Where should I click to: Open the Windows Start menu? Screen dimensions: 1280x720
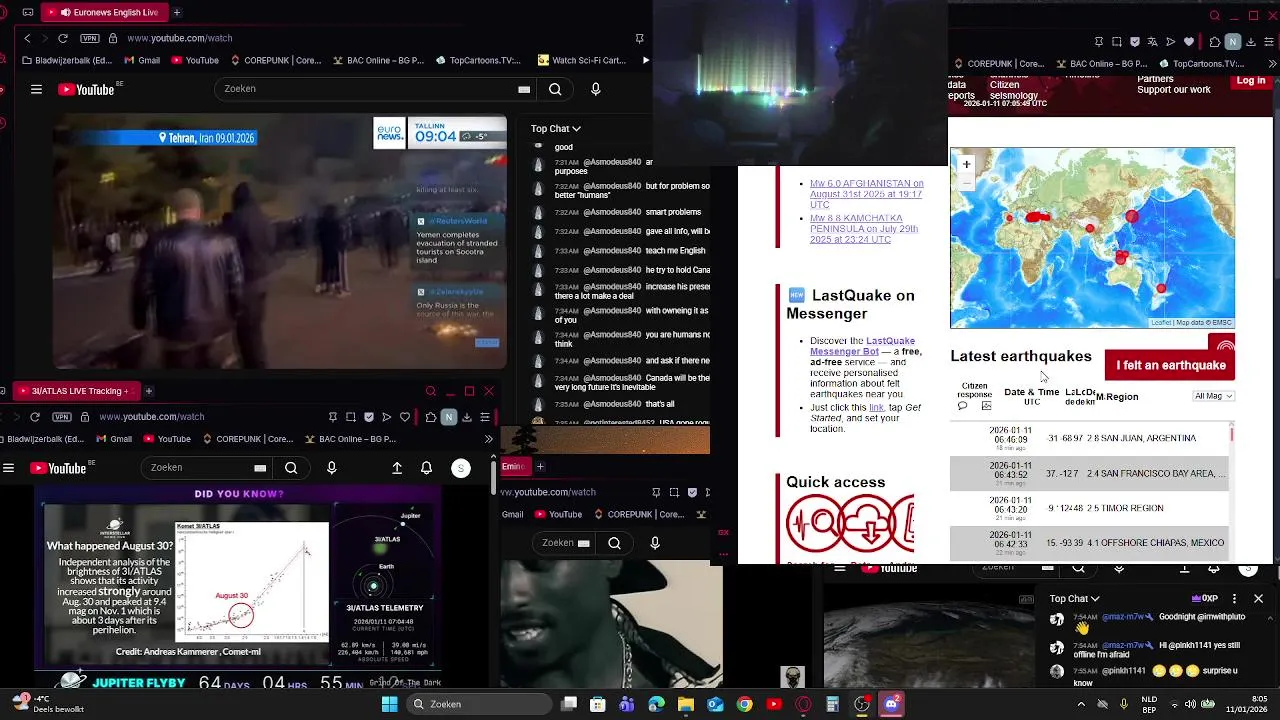coord(389,704)
